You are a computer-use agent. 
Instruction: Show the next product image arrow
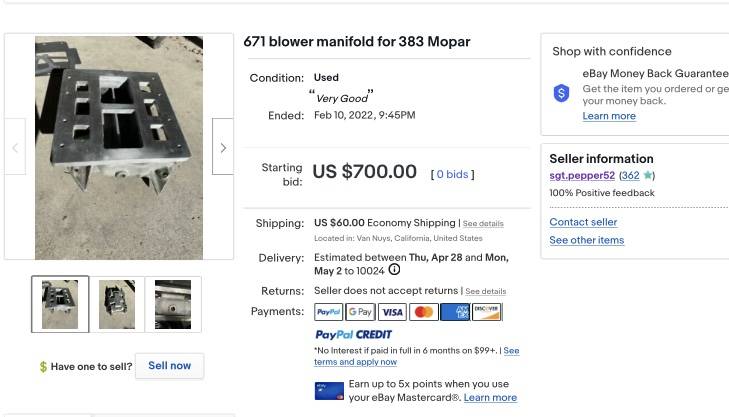(x=223, y=148)
